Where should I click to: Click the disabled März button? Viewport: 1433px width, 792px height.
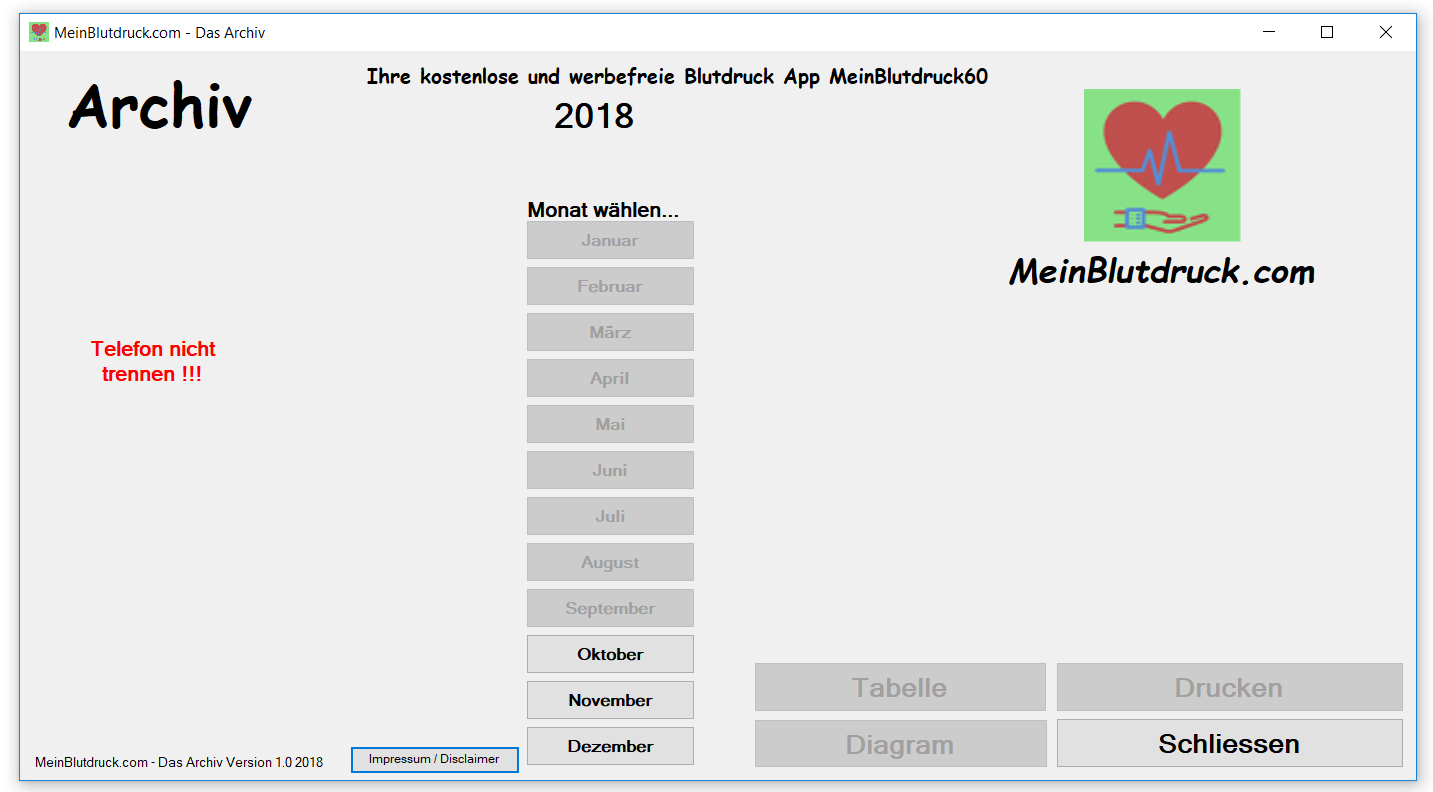tap(610, 332)
